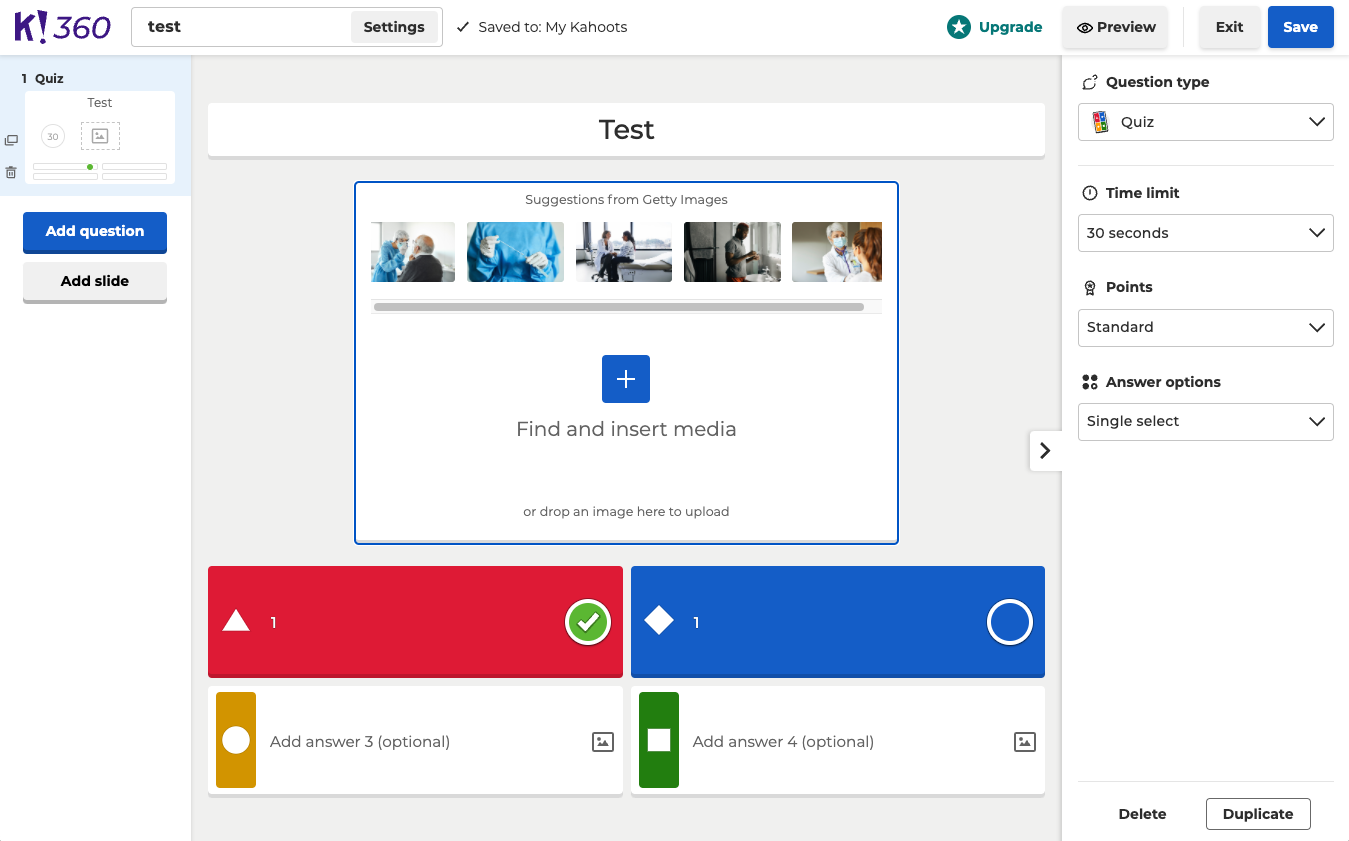Select fifth Getty image with masked doctor
Screen dimensions: 1349x841
837,252
